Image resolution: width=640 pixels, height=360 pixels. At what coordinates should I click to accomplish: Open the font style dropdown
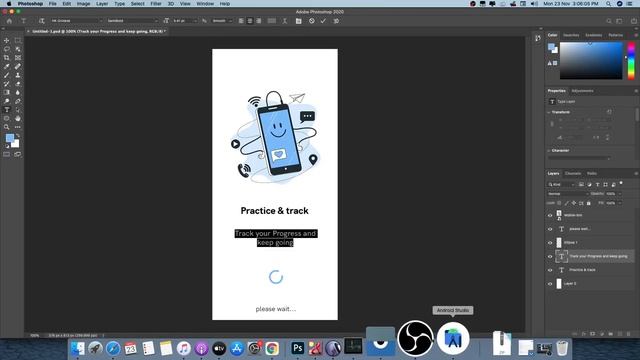(x=132, y=21)
